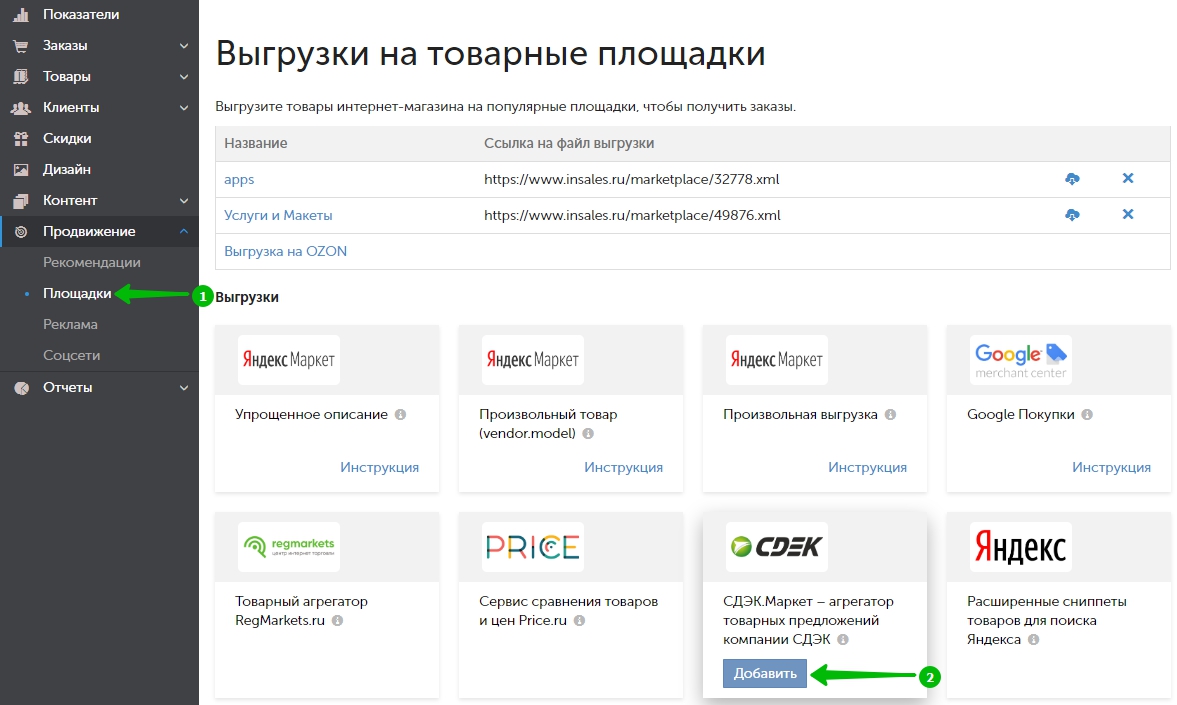Expand the Товары menu chevron
1177x705 pixels.
tap(184, 77)
